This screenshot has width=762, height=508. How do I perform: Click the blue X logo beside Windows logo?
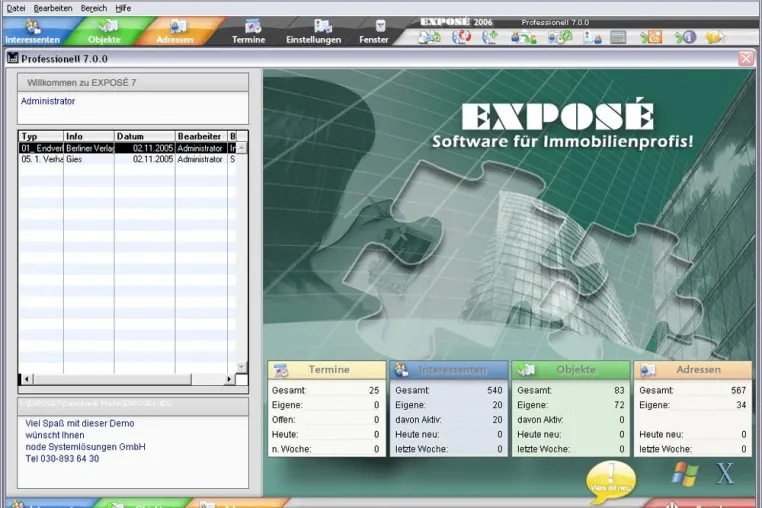[x=725, y=473]
